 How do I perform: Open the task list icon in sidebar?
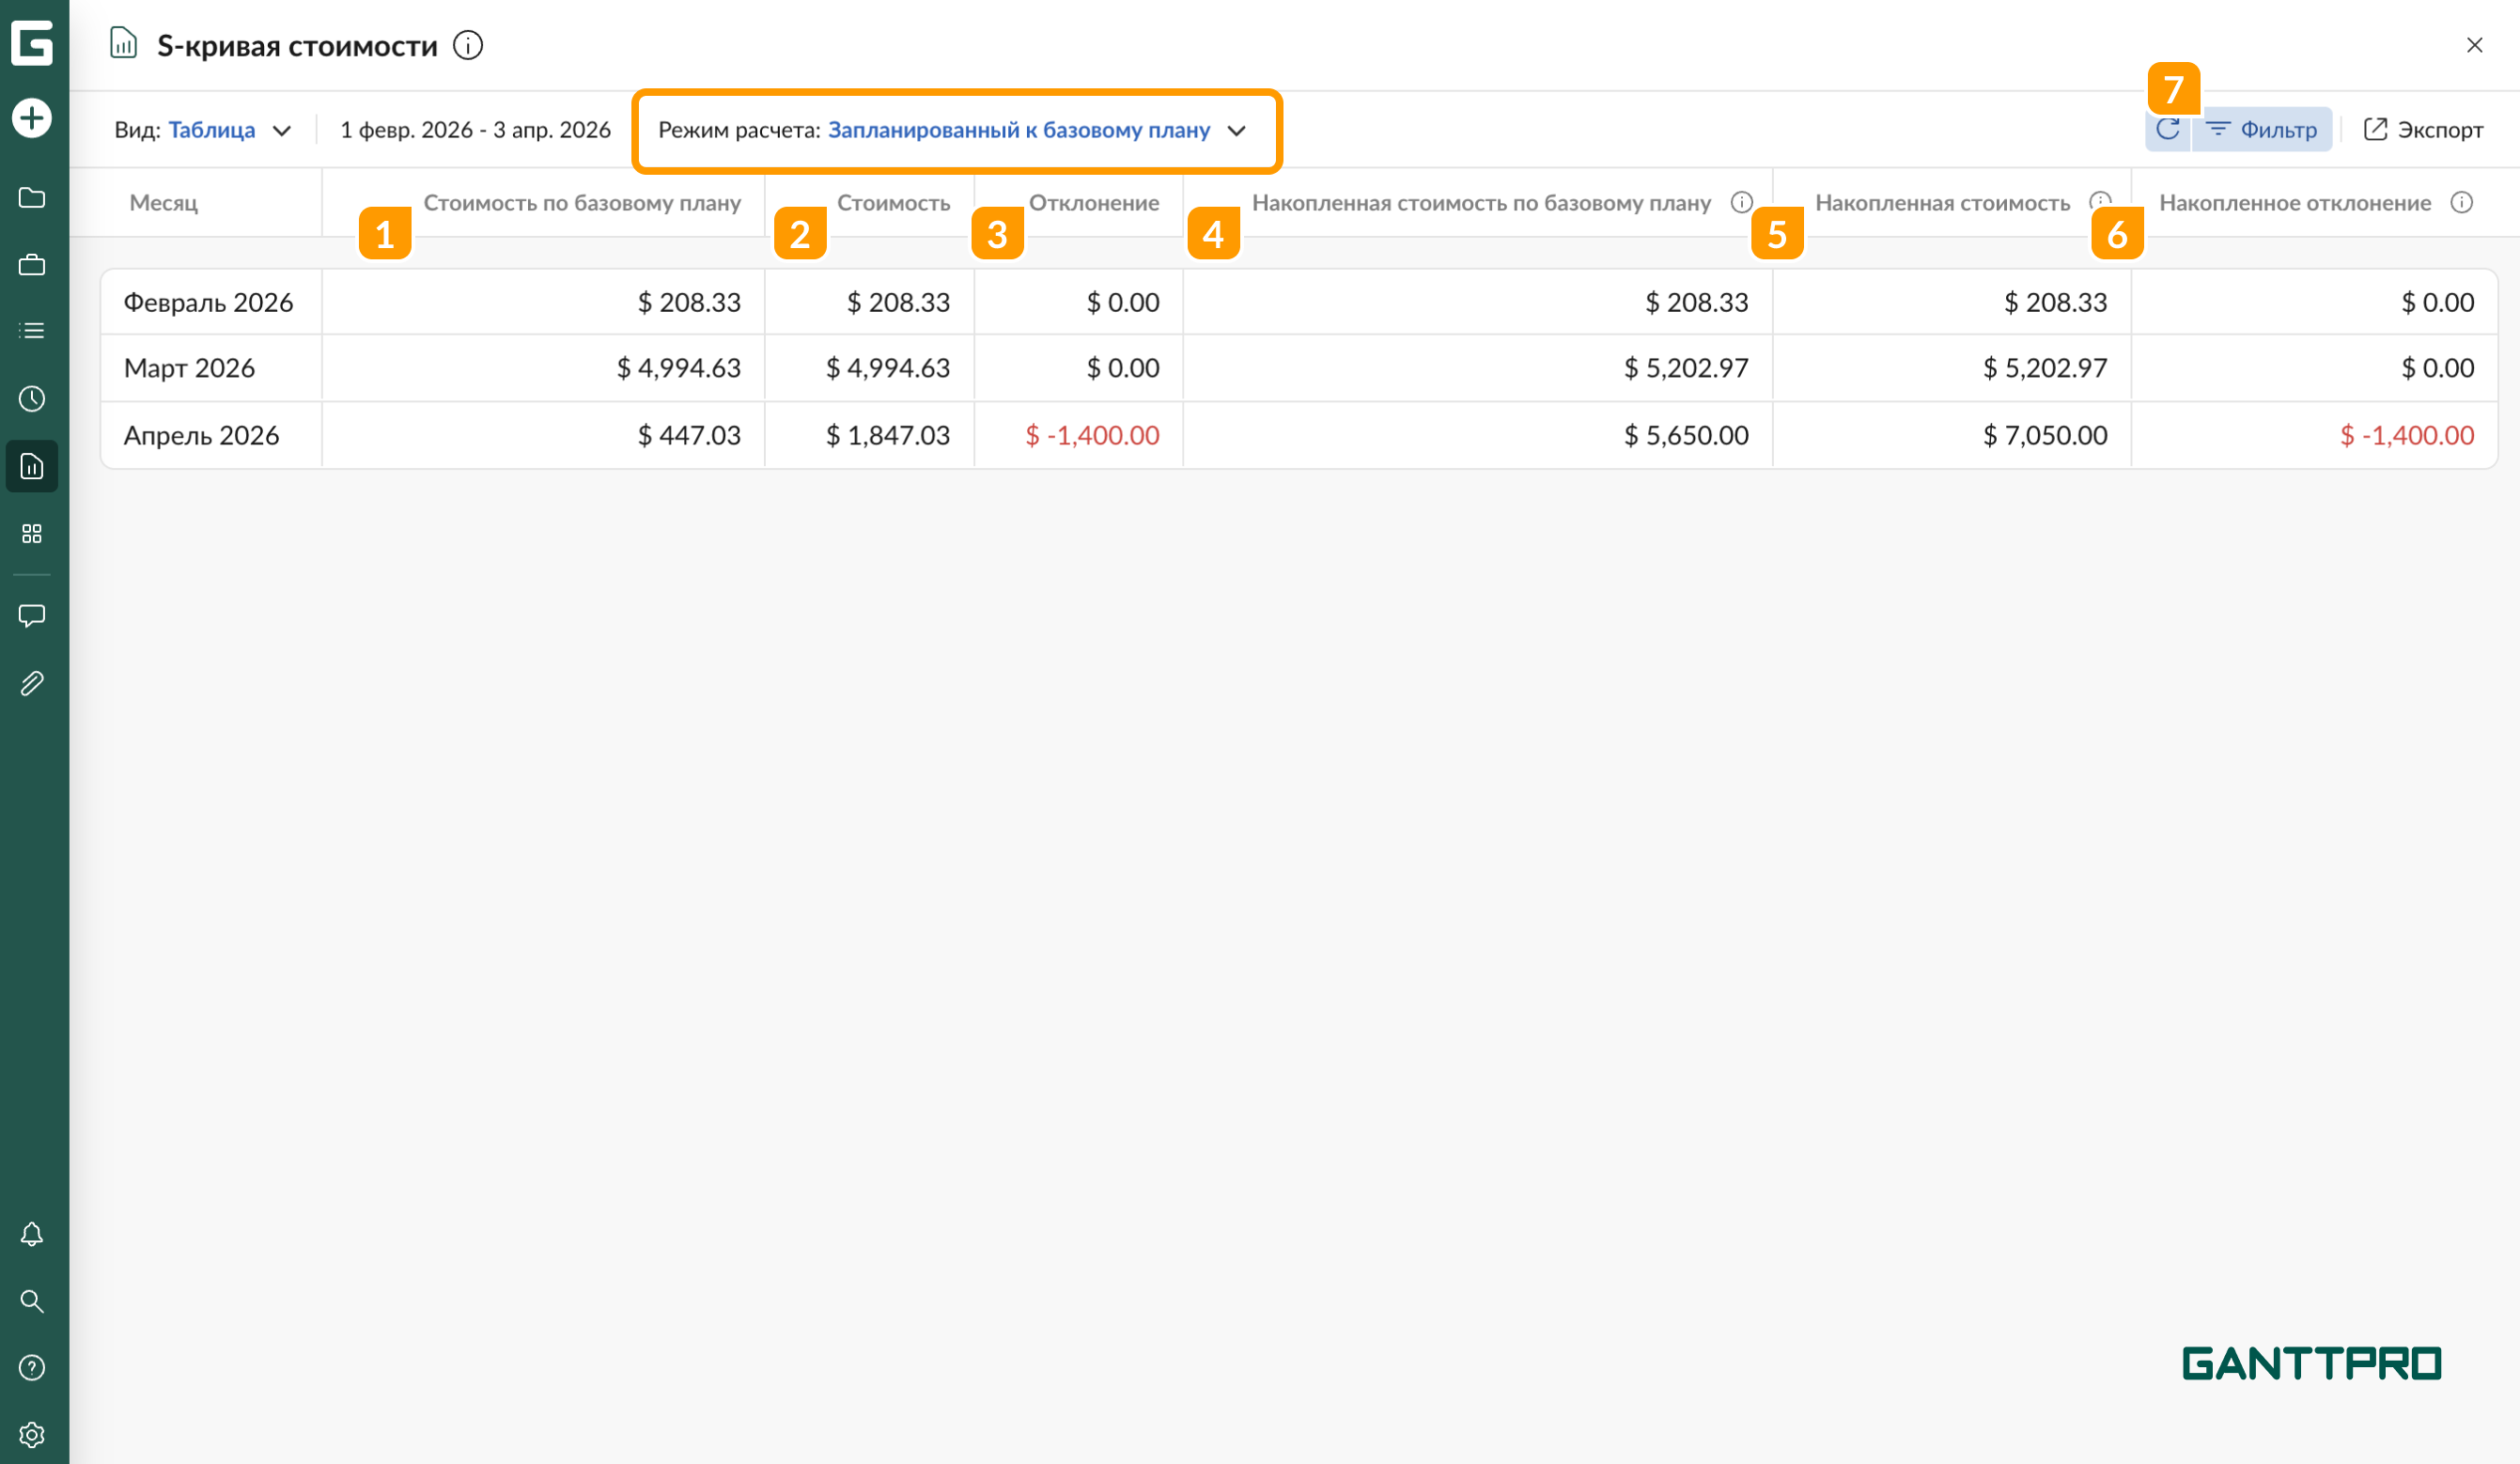click(x=32, y=331)
